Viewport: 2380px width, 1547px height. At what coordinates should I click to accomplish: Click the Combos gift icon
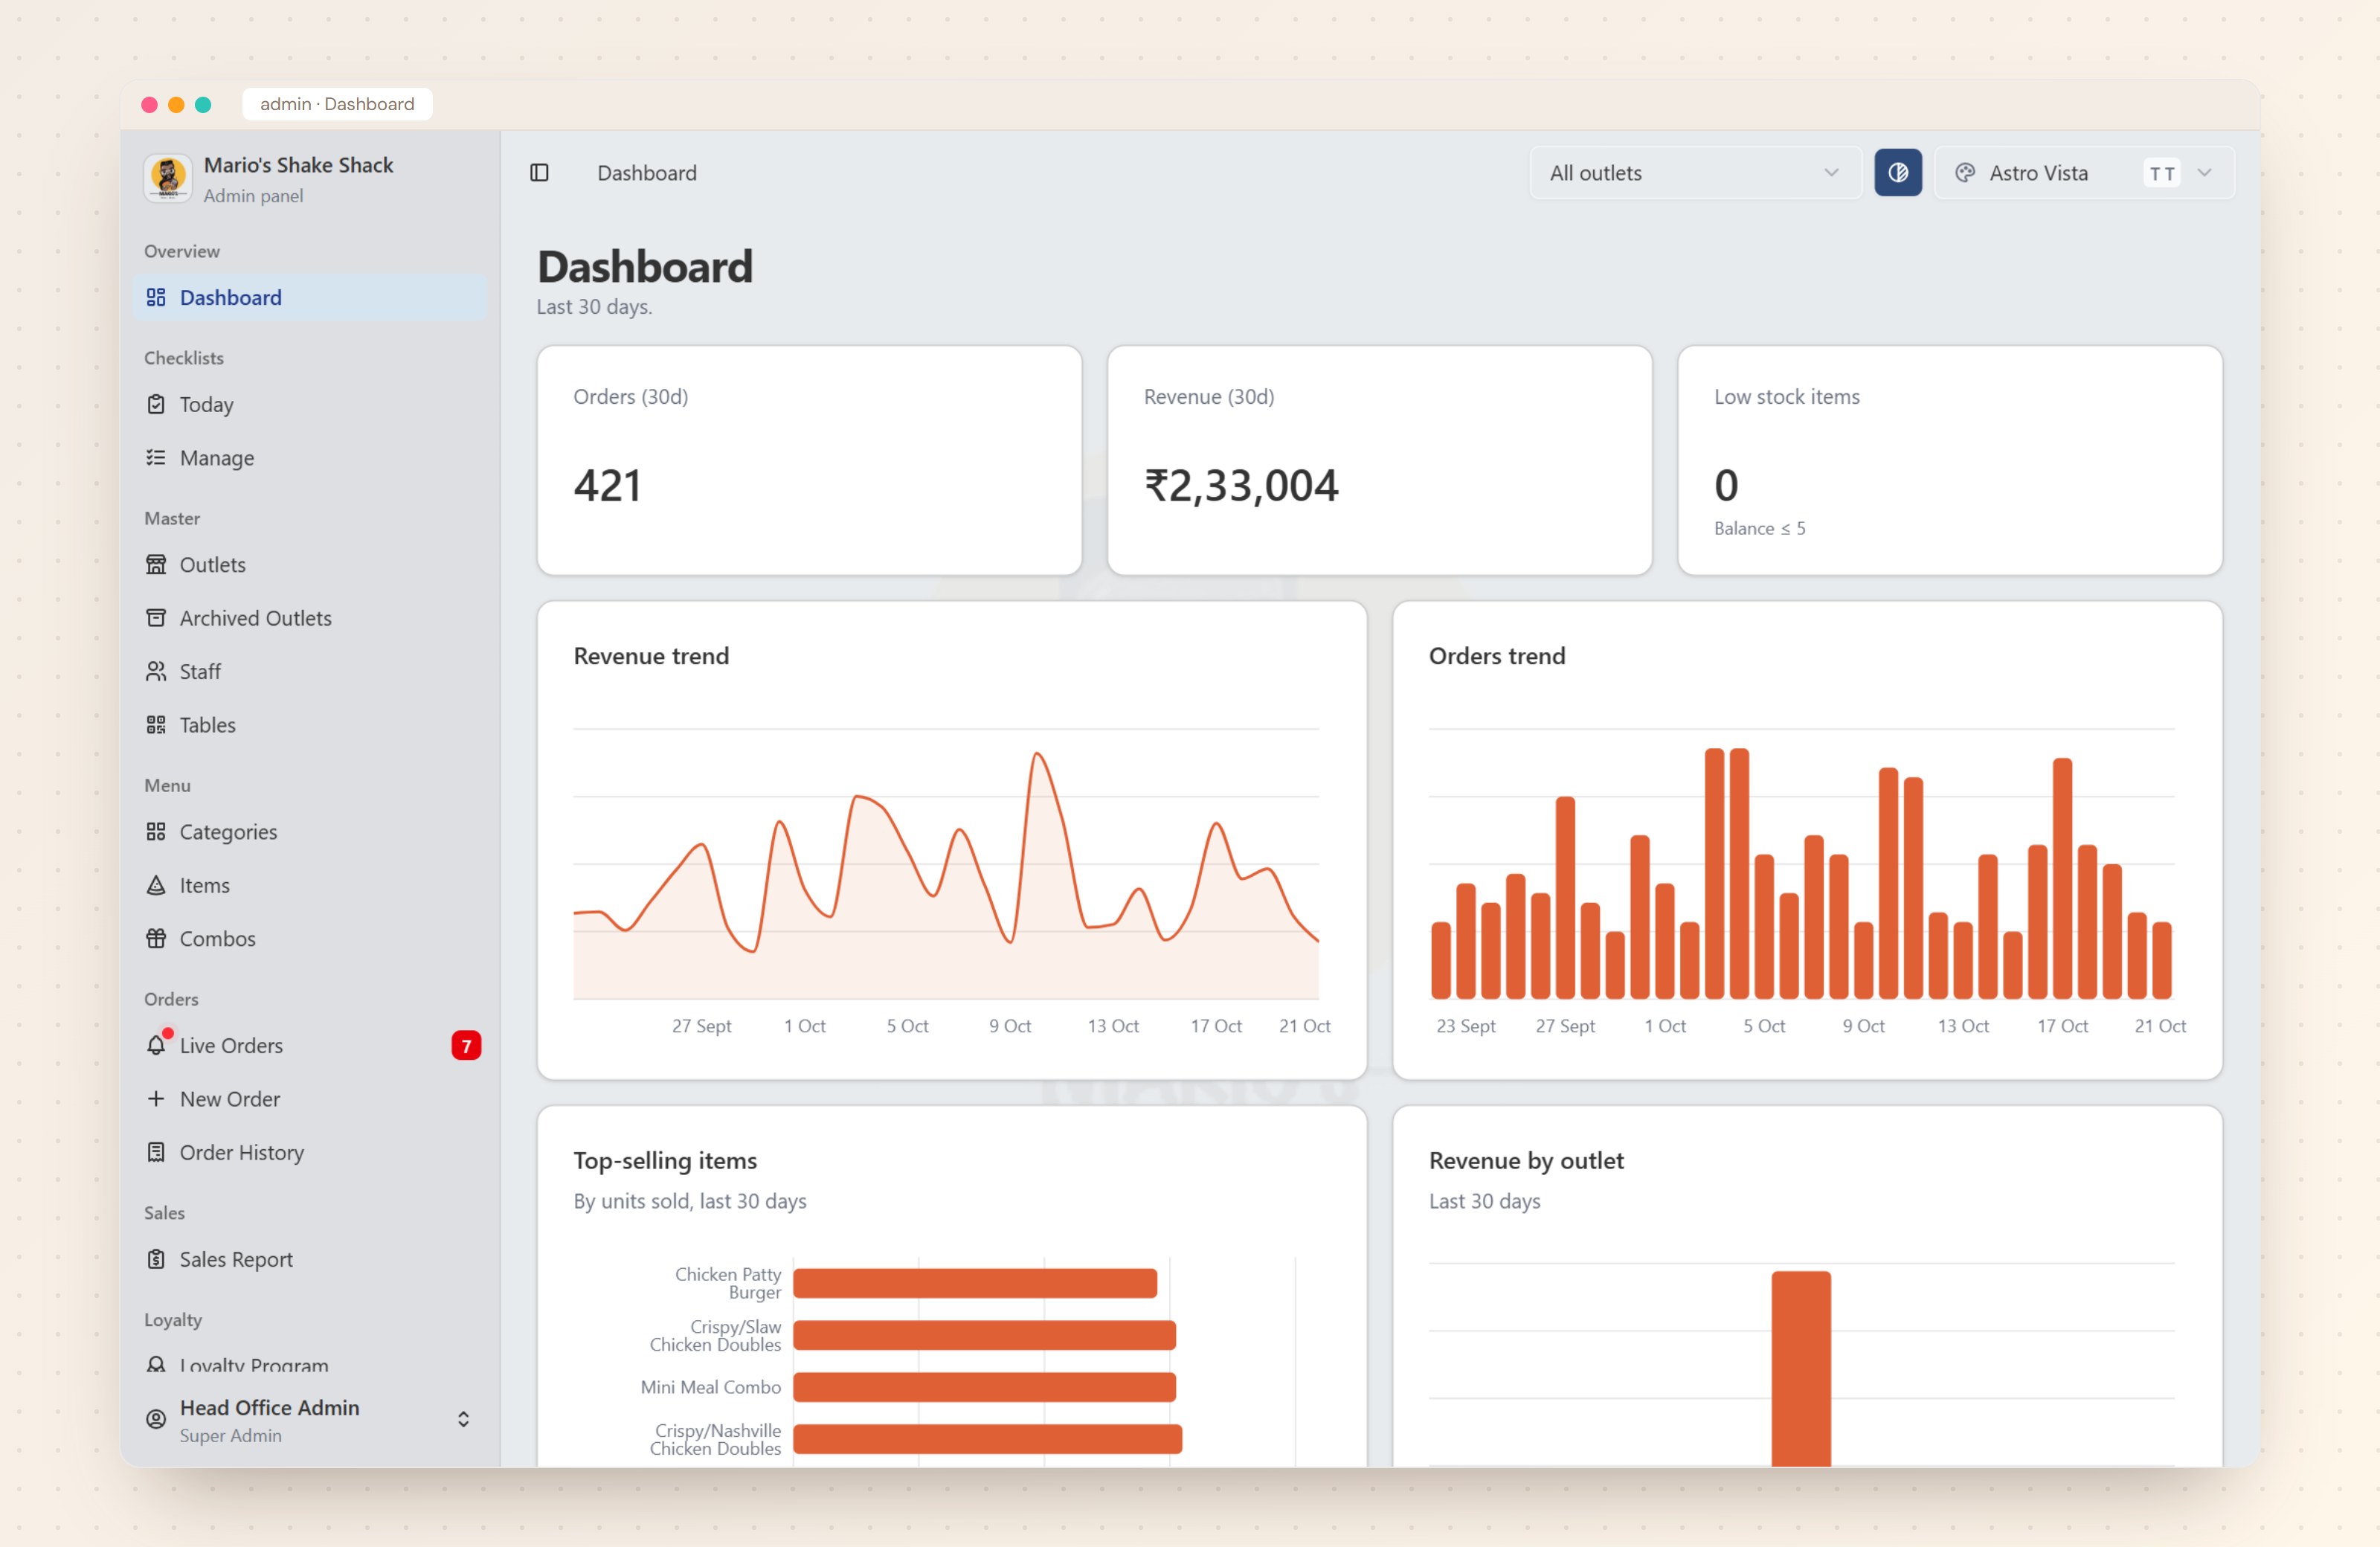156,939
